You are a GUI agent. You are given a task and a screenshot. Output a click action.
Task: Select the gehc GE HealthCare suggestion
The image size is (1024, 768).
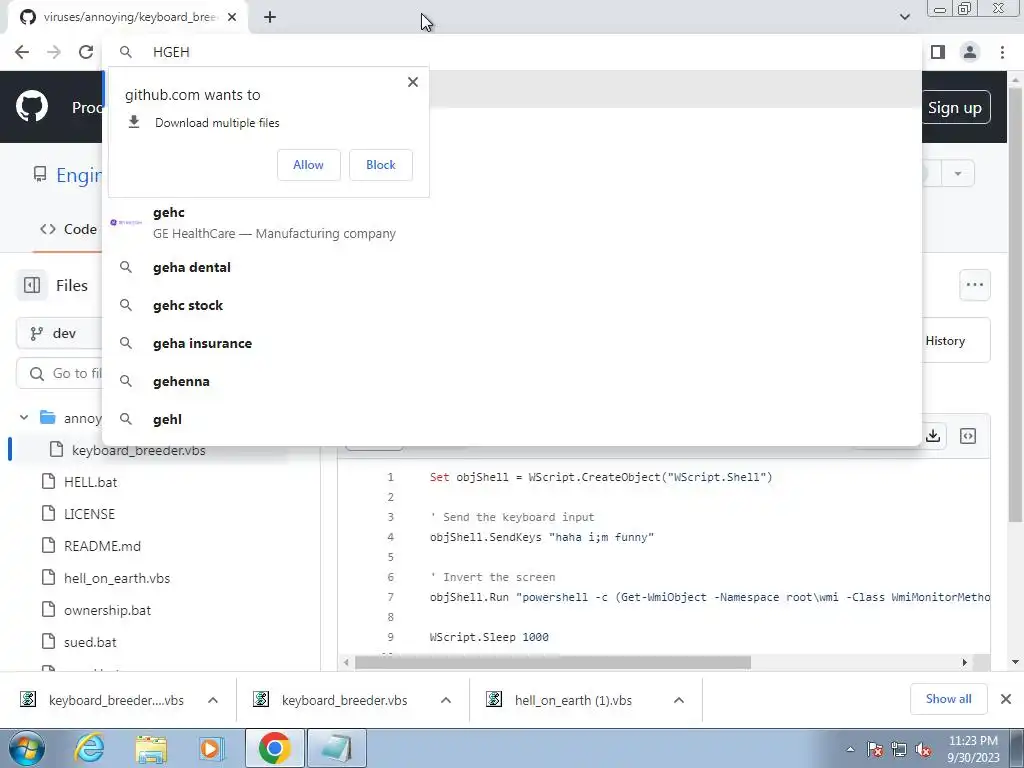pyautogui.click(x=512, y=223)
